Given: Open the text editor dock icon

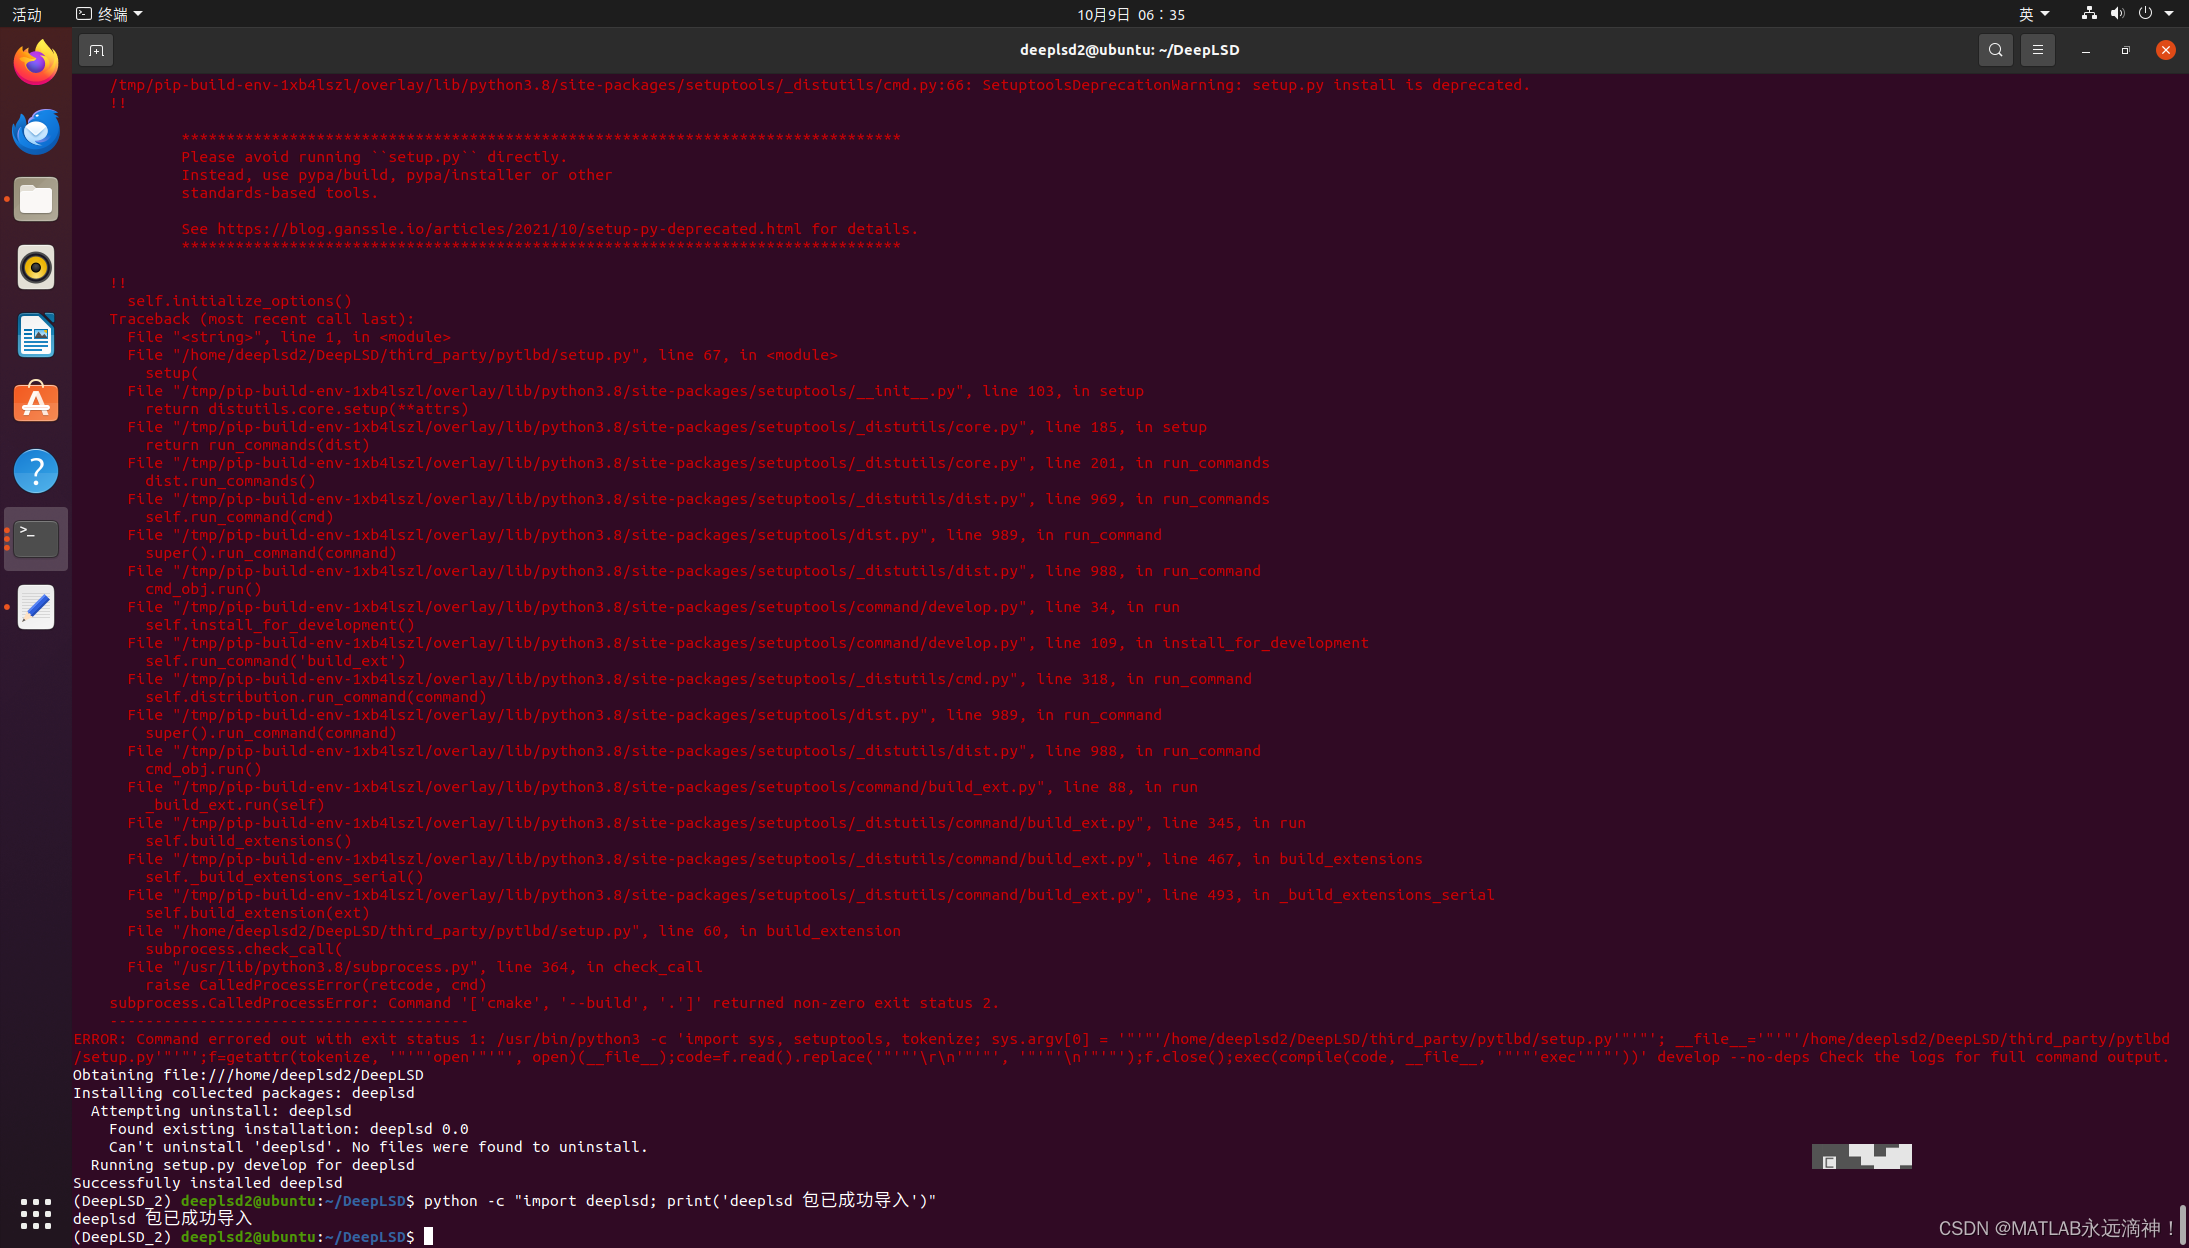Looking at the screenshot, I should [x=36, y=607].
